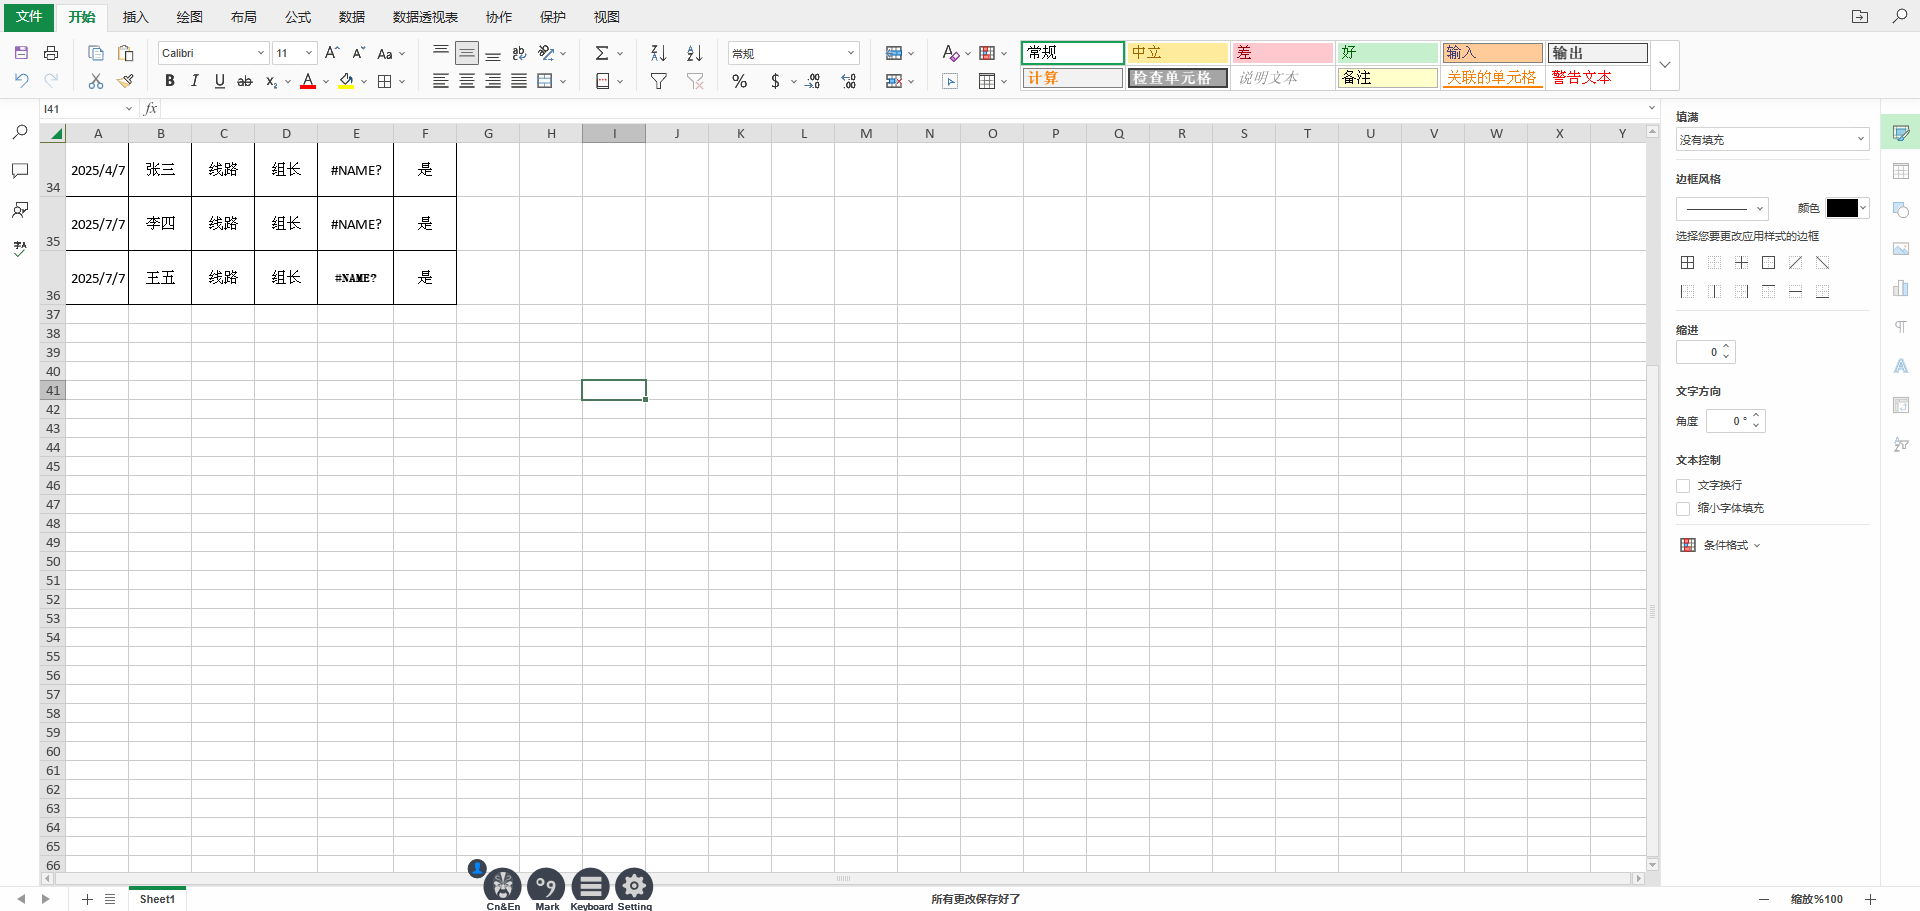Image resolution: width=1920 pixels, height=911 pixels.
Task: Apply percent style format
Action: [740, 81]
